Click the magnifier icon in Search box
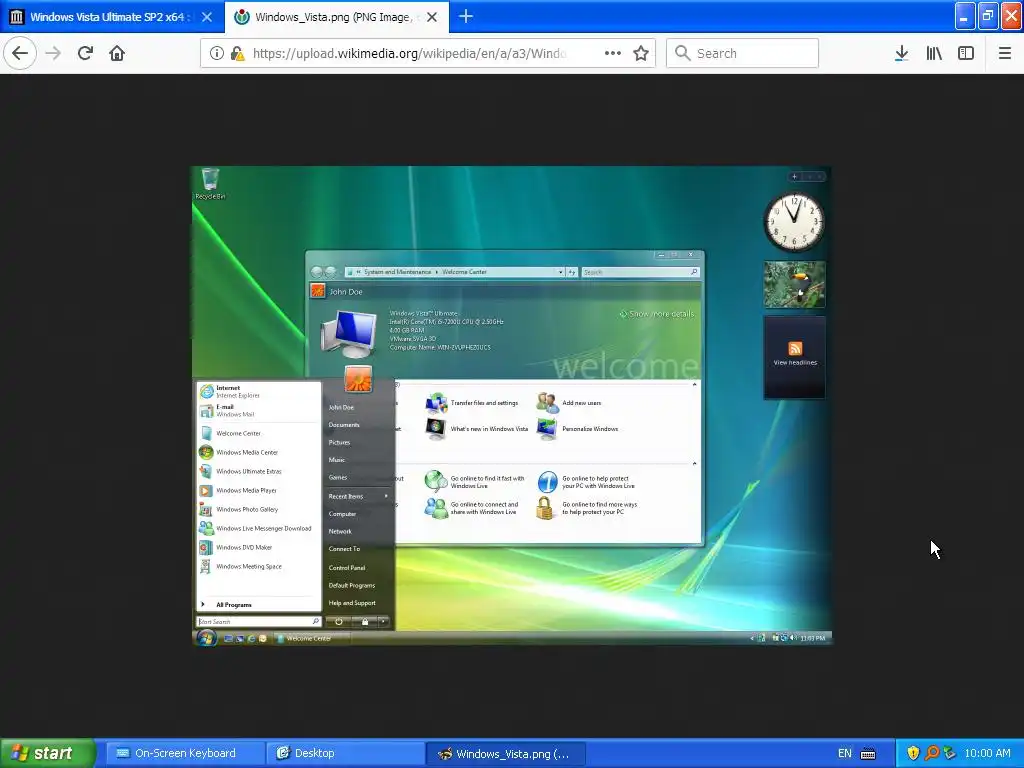1024x768 pixels. pos(682,53)
